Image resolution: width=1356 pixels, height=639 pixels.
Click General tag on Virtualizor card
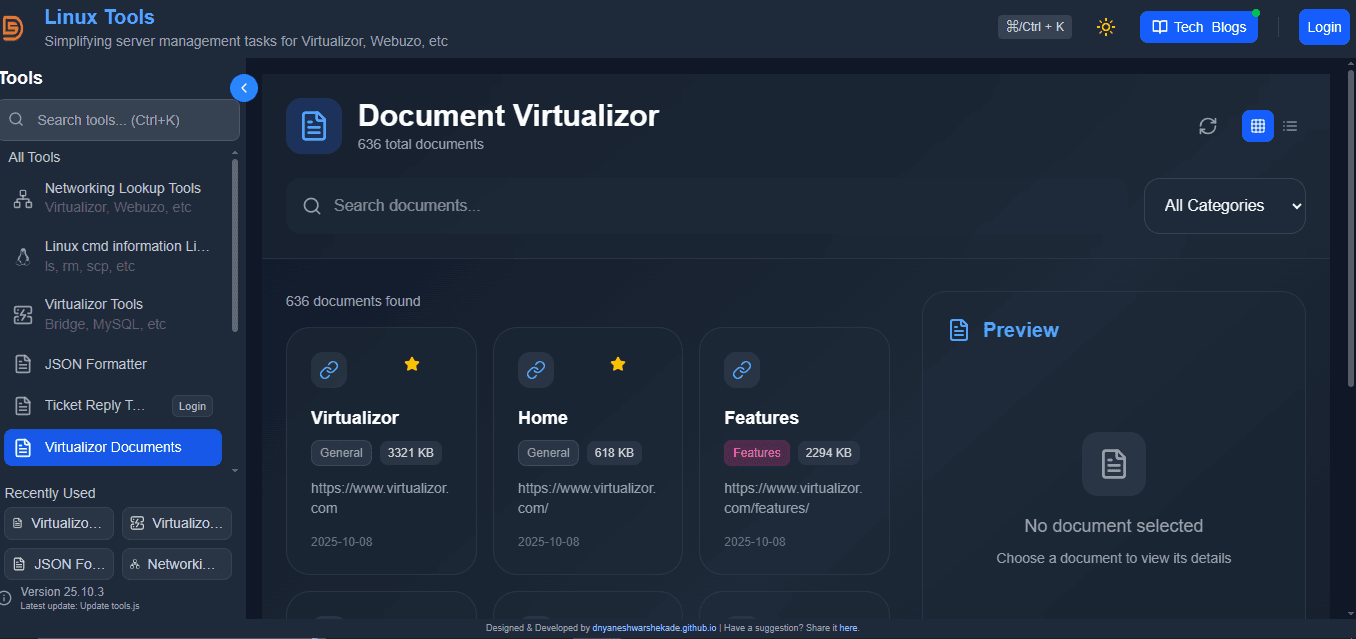(341, 453)
